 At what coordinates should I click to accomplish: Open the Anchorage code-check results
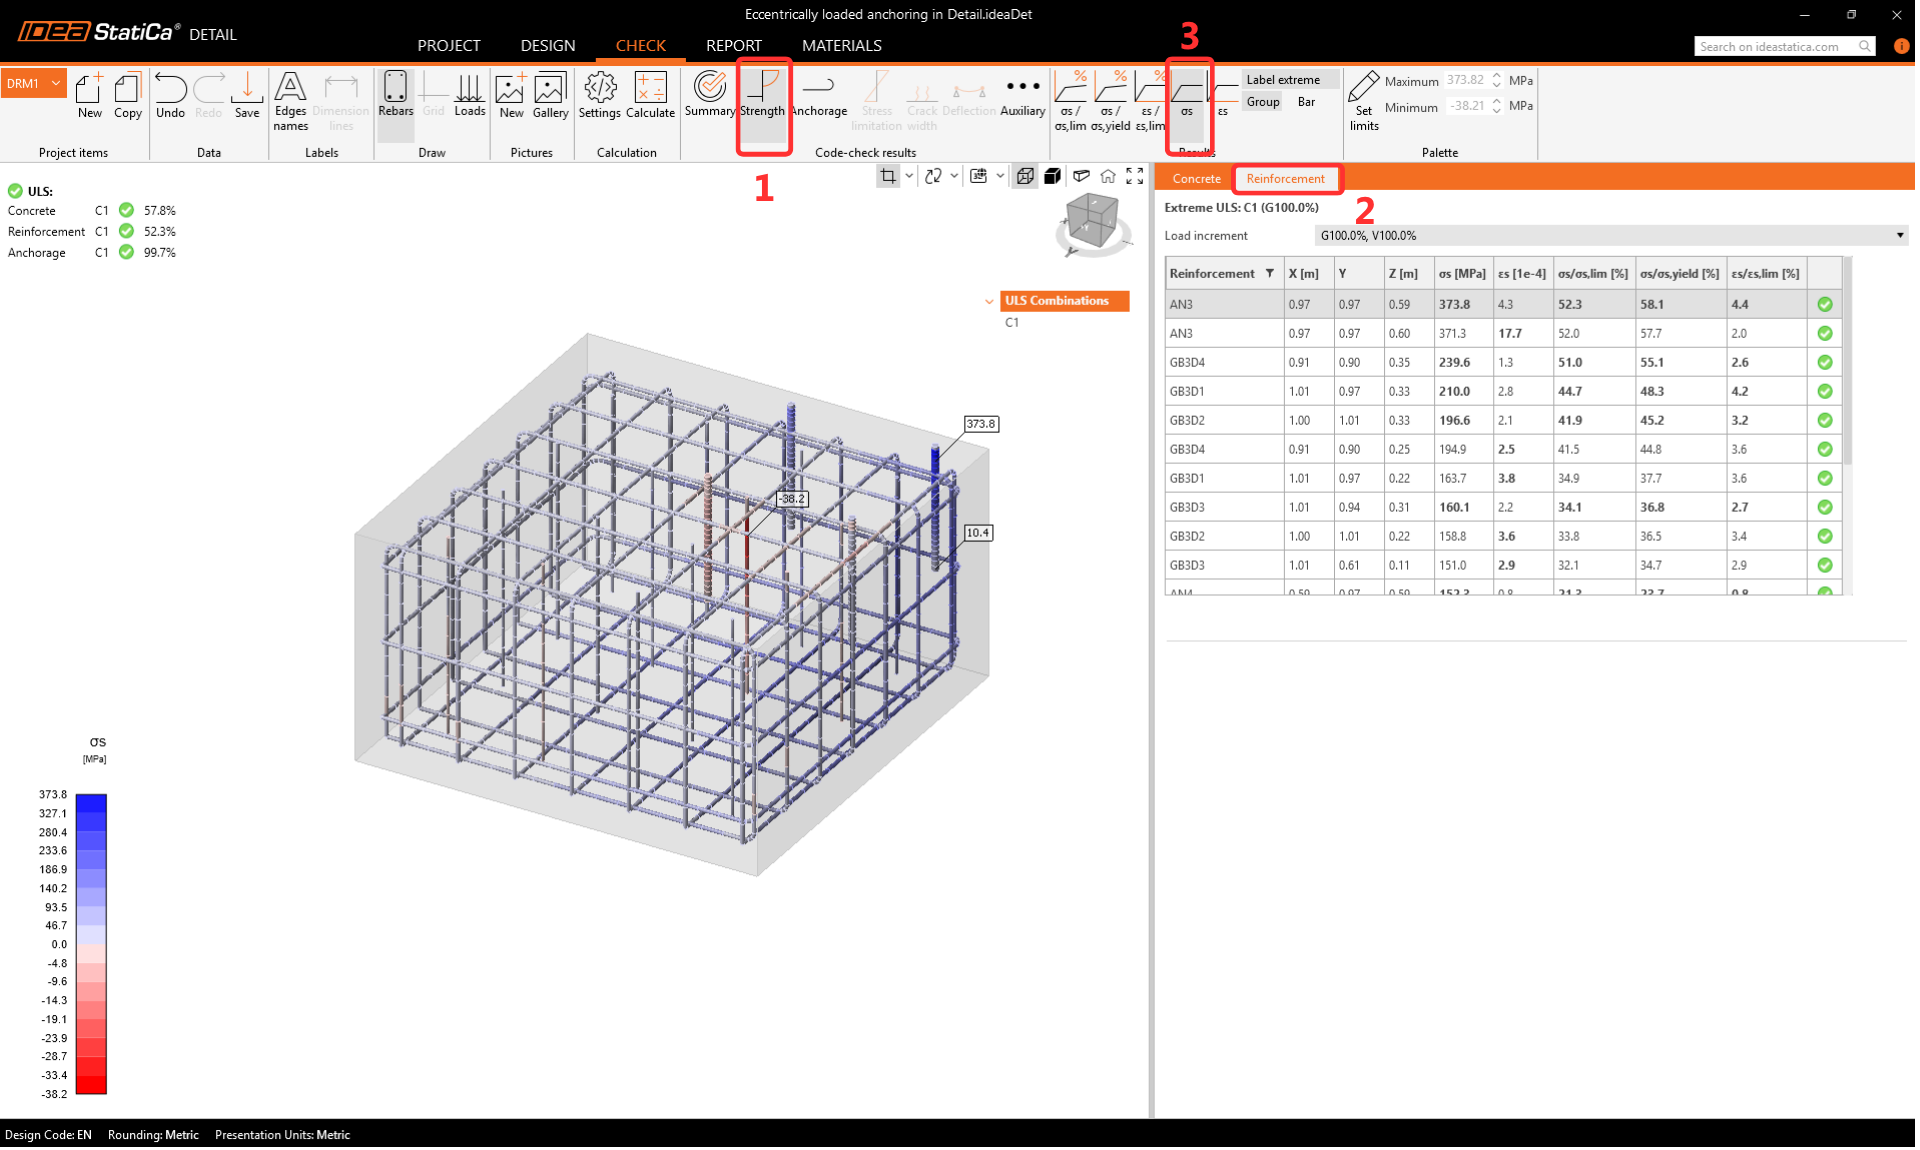tap(818, 95)
